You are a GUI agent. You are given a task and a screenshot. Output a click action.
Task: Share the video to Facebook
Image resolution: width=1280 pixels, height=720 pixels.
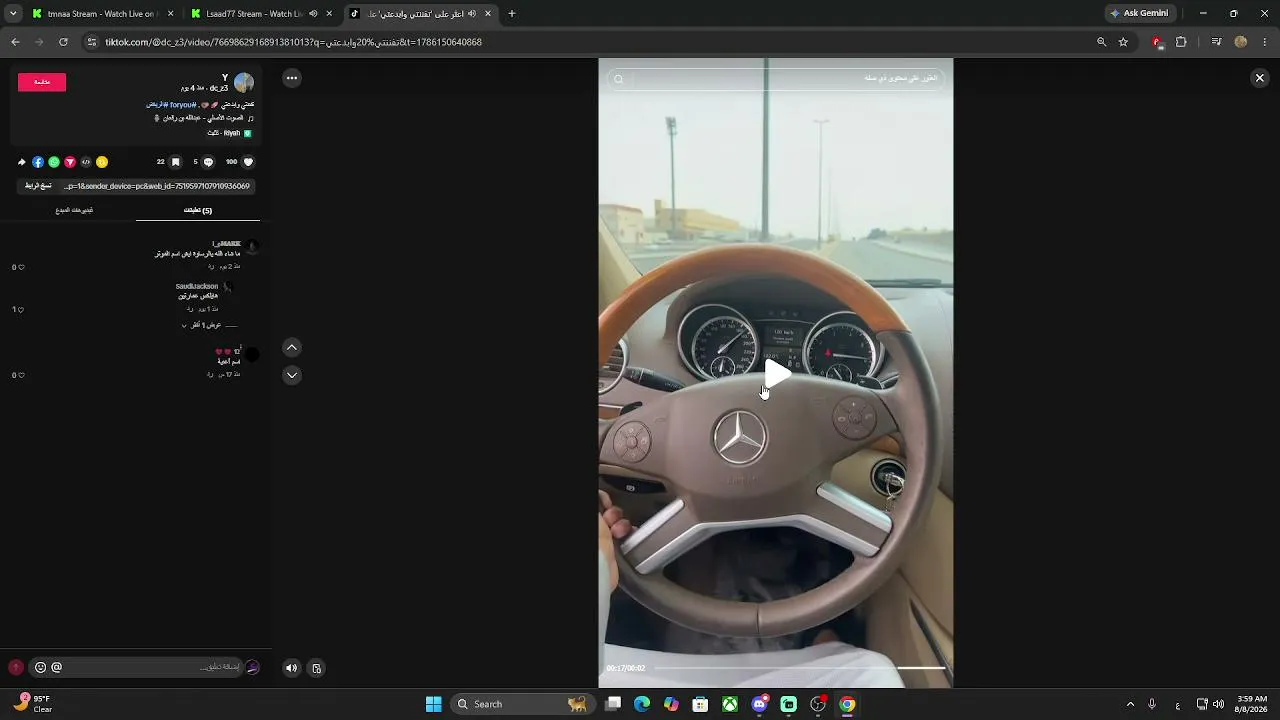(38, 162)
